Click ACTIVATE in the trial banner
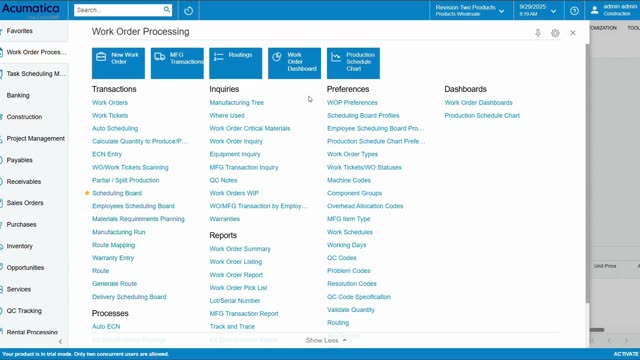The height and width of the screenshot is (360, 640). (x=626, y=354)
